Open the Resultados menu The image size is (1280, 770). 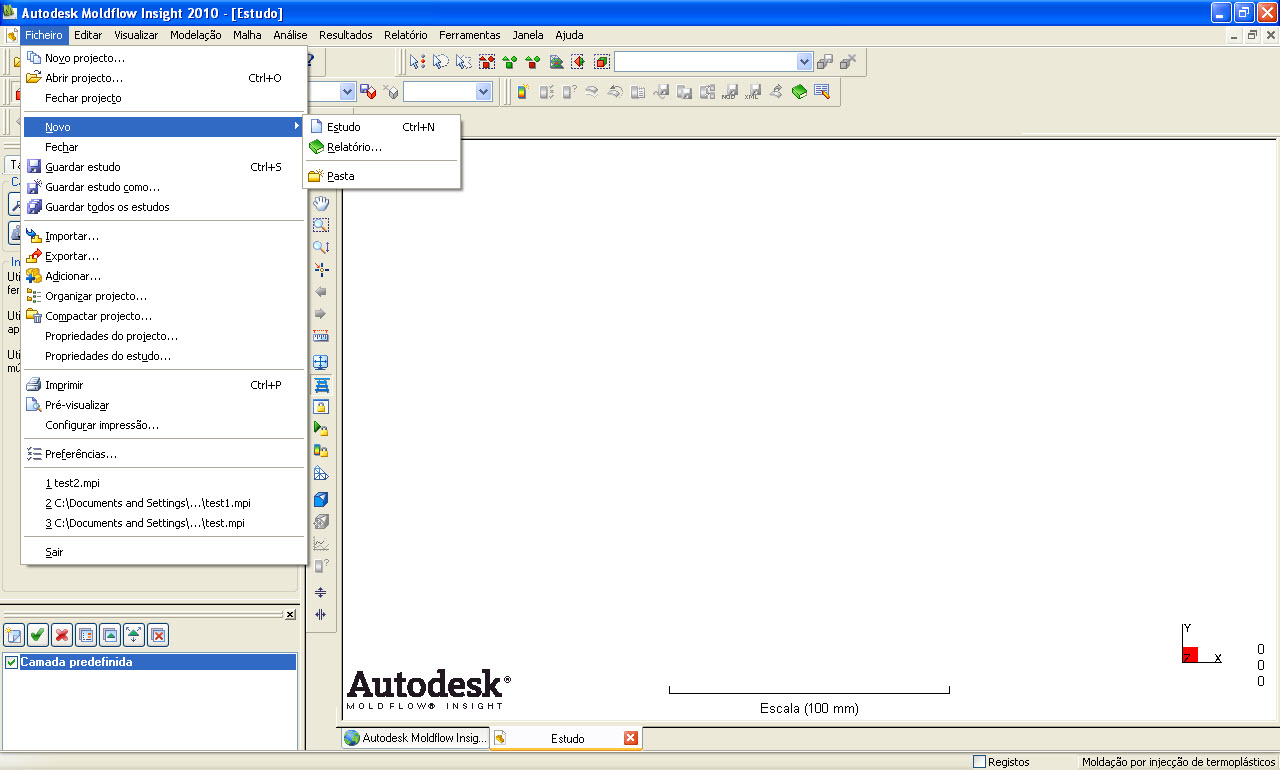346,35
